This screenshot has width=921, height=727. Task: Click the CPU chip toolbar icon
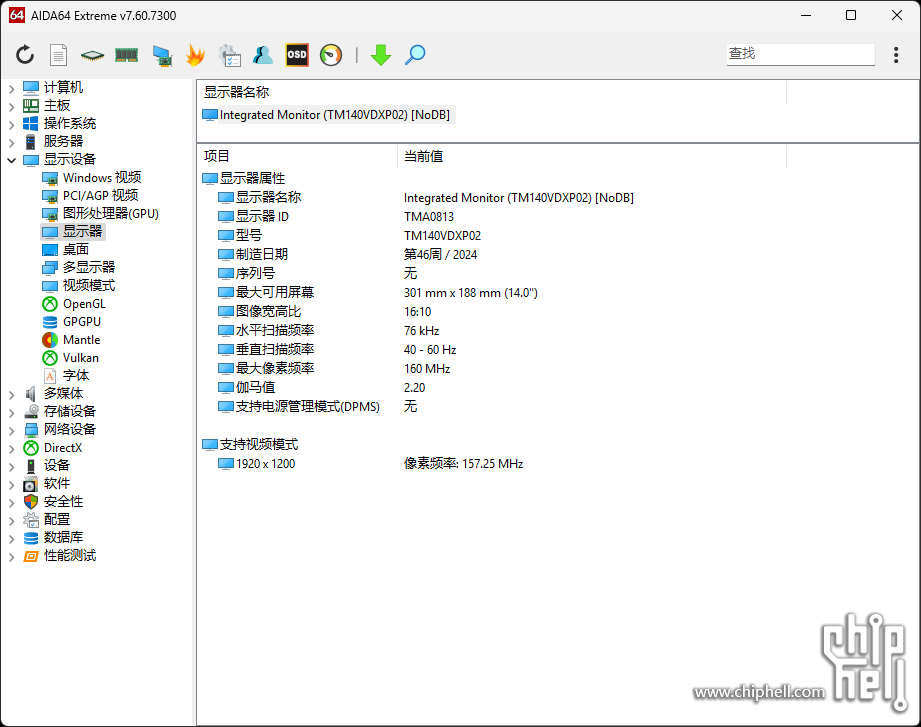tap(92, 55)
